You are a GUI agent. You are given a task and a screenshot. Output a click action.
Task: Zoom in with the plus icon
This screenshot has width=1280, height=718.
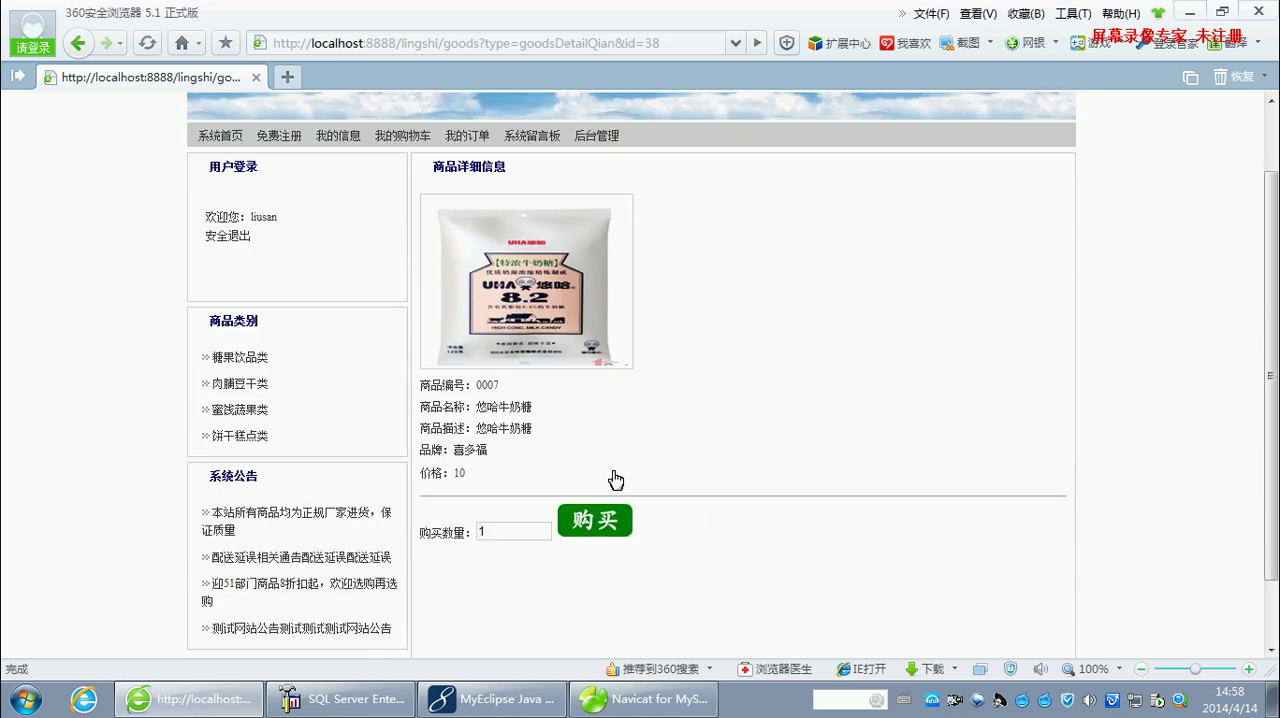point(1249,669)
